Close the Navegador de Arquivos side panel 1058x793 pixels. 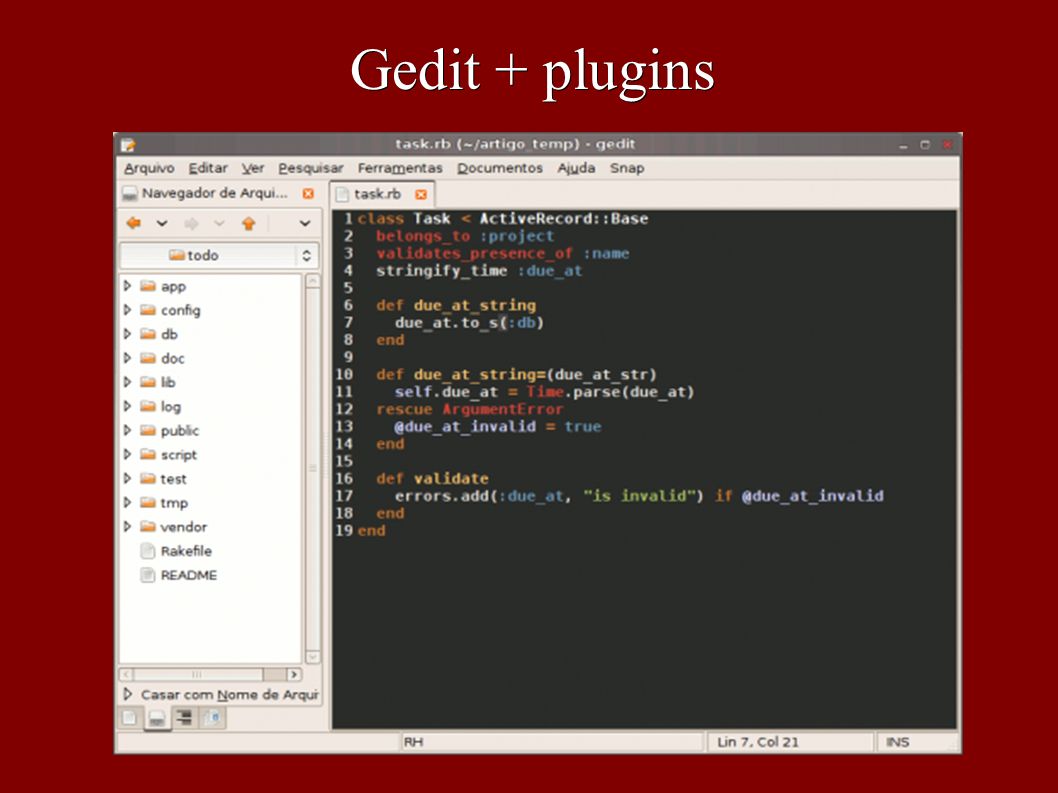(308, 194)
